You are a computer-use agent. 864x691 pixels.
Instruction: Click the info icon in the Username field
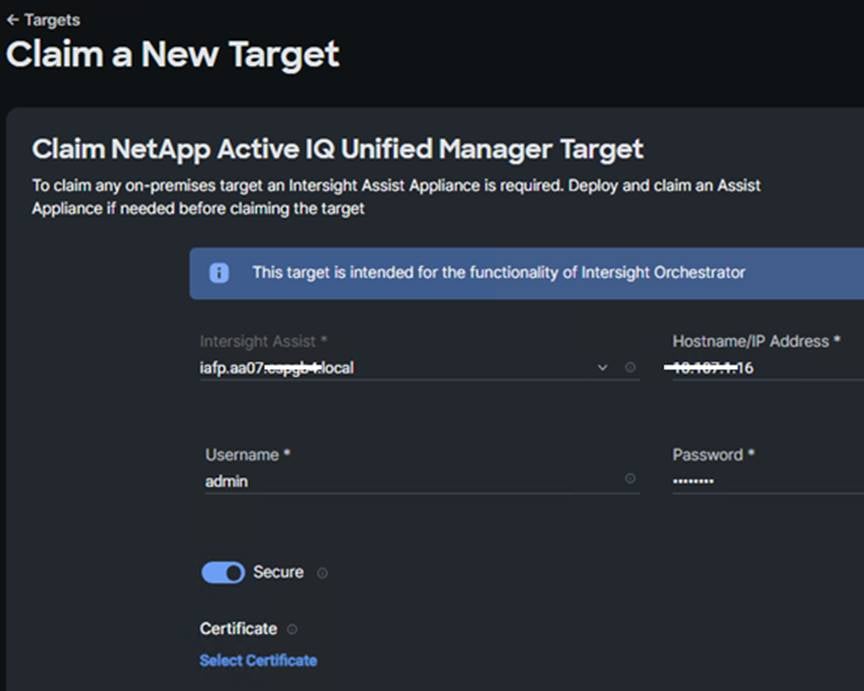coord(630,478)
